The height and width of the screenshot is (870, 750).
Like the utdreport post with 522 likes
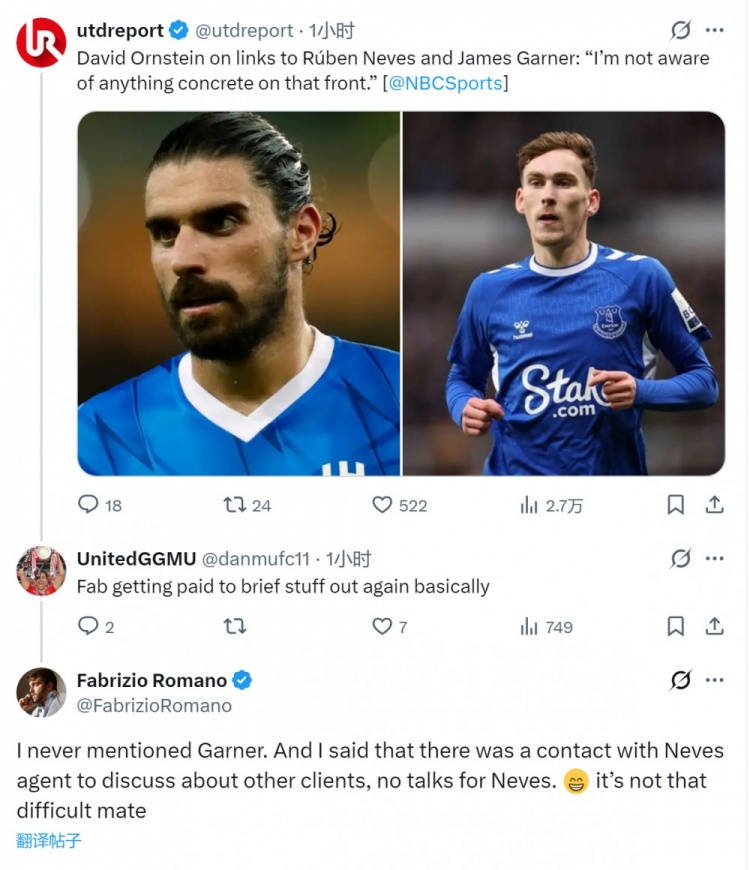click(x=382, y=505)
